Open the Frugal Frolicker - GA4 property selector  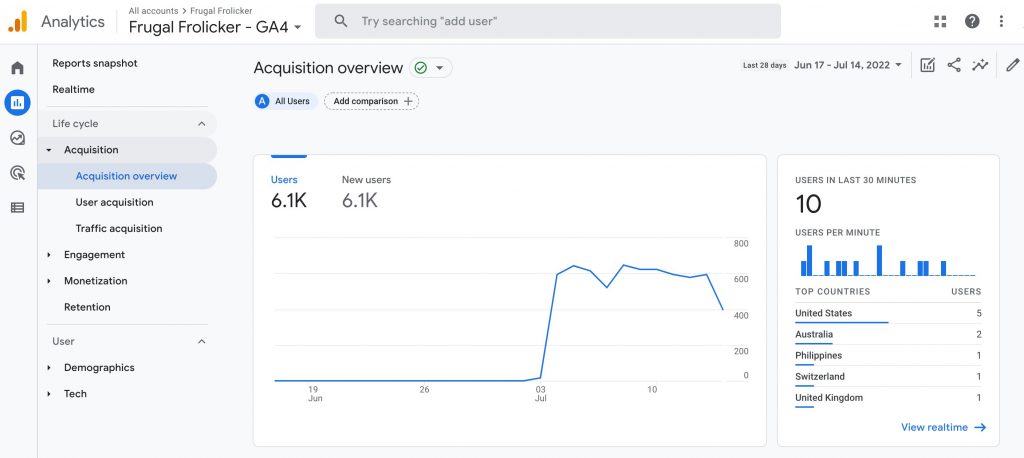pyautogui.click(x=215, y=27)
